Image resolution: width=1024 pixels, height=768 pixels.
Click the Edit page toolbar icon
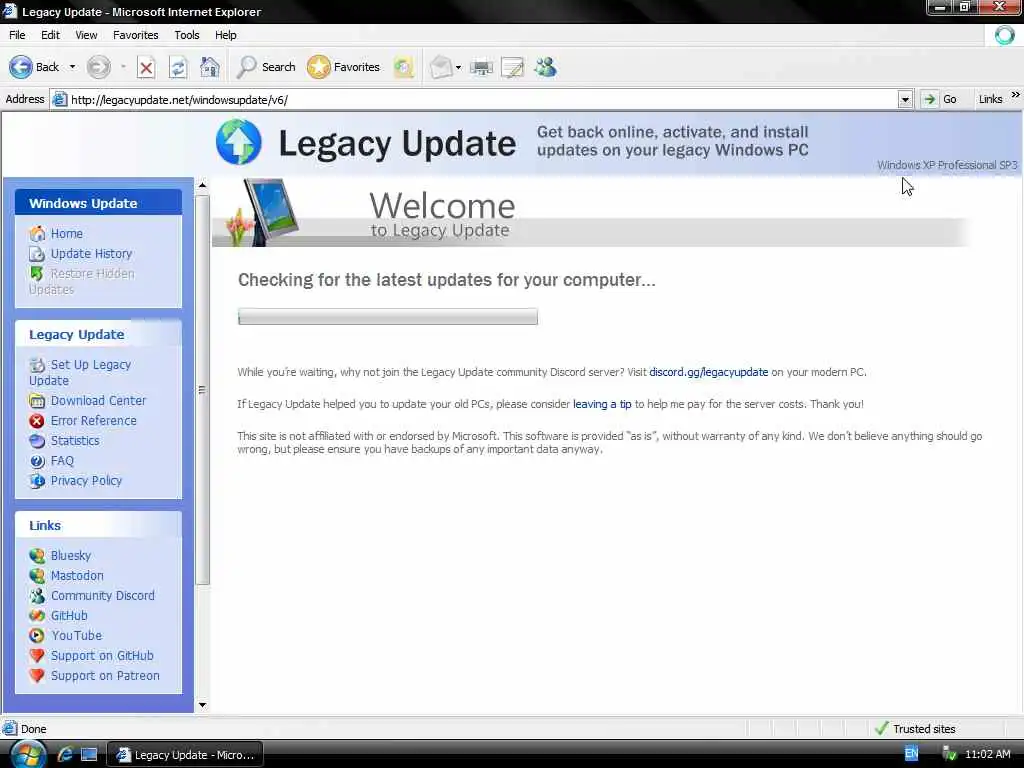pyautogui.click(x=513, y=67)
